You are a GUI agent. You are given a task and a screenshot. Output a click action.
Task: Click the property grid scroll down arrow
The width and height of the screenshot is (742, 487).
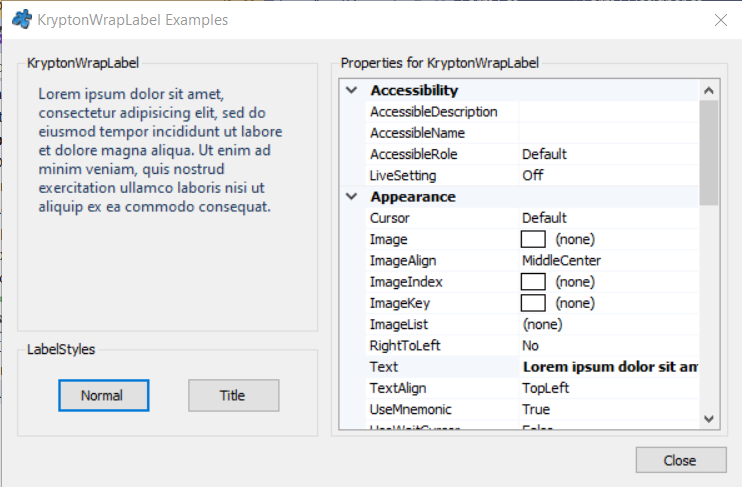click(708, 419)
